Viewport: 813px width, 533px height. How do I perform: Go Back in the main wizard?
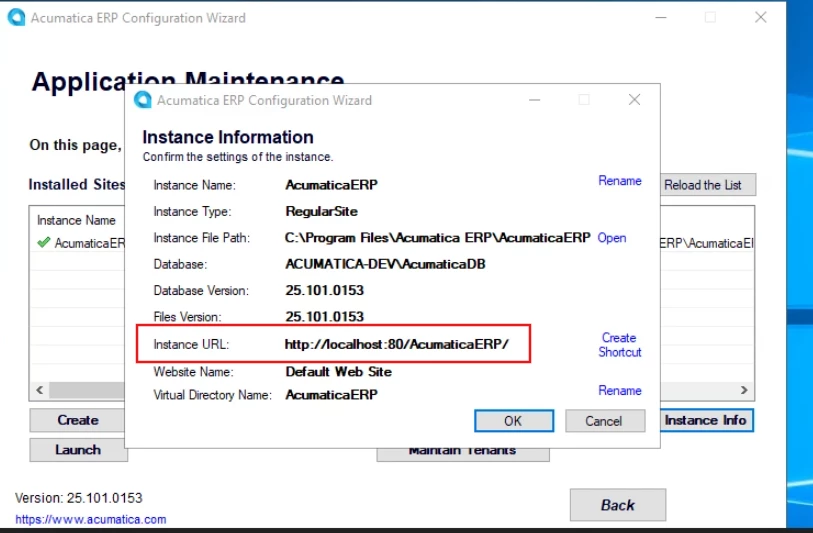618,505
